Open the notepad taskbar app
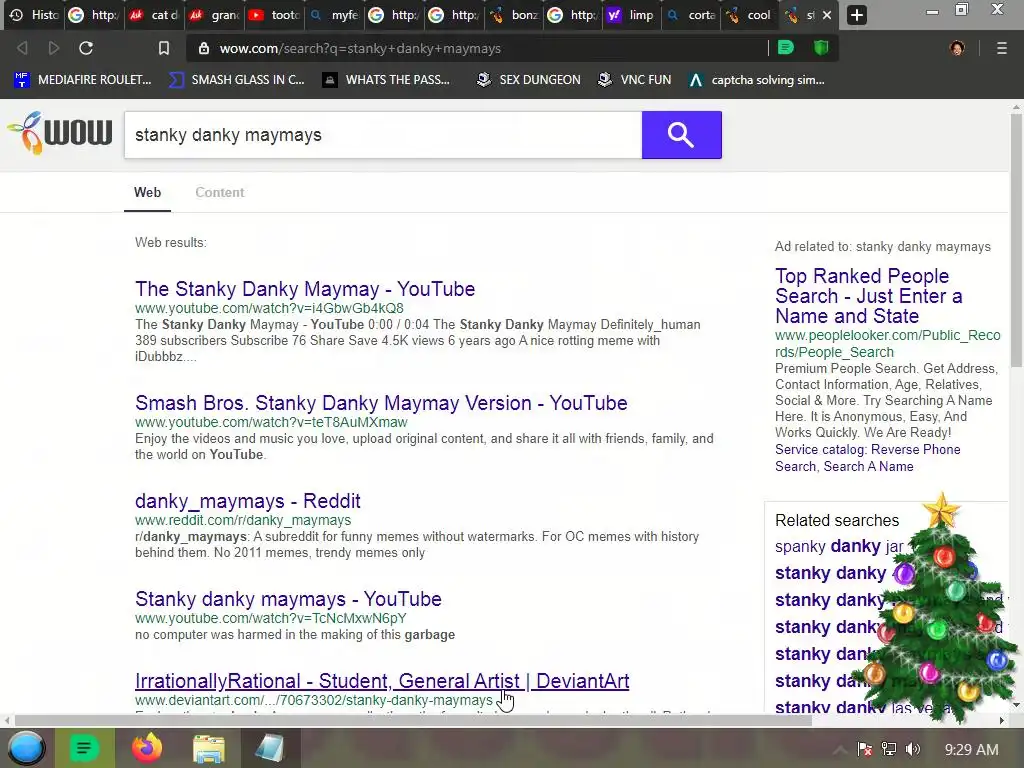This screenshot has height=768, width=1024. pos(270,748)
